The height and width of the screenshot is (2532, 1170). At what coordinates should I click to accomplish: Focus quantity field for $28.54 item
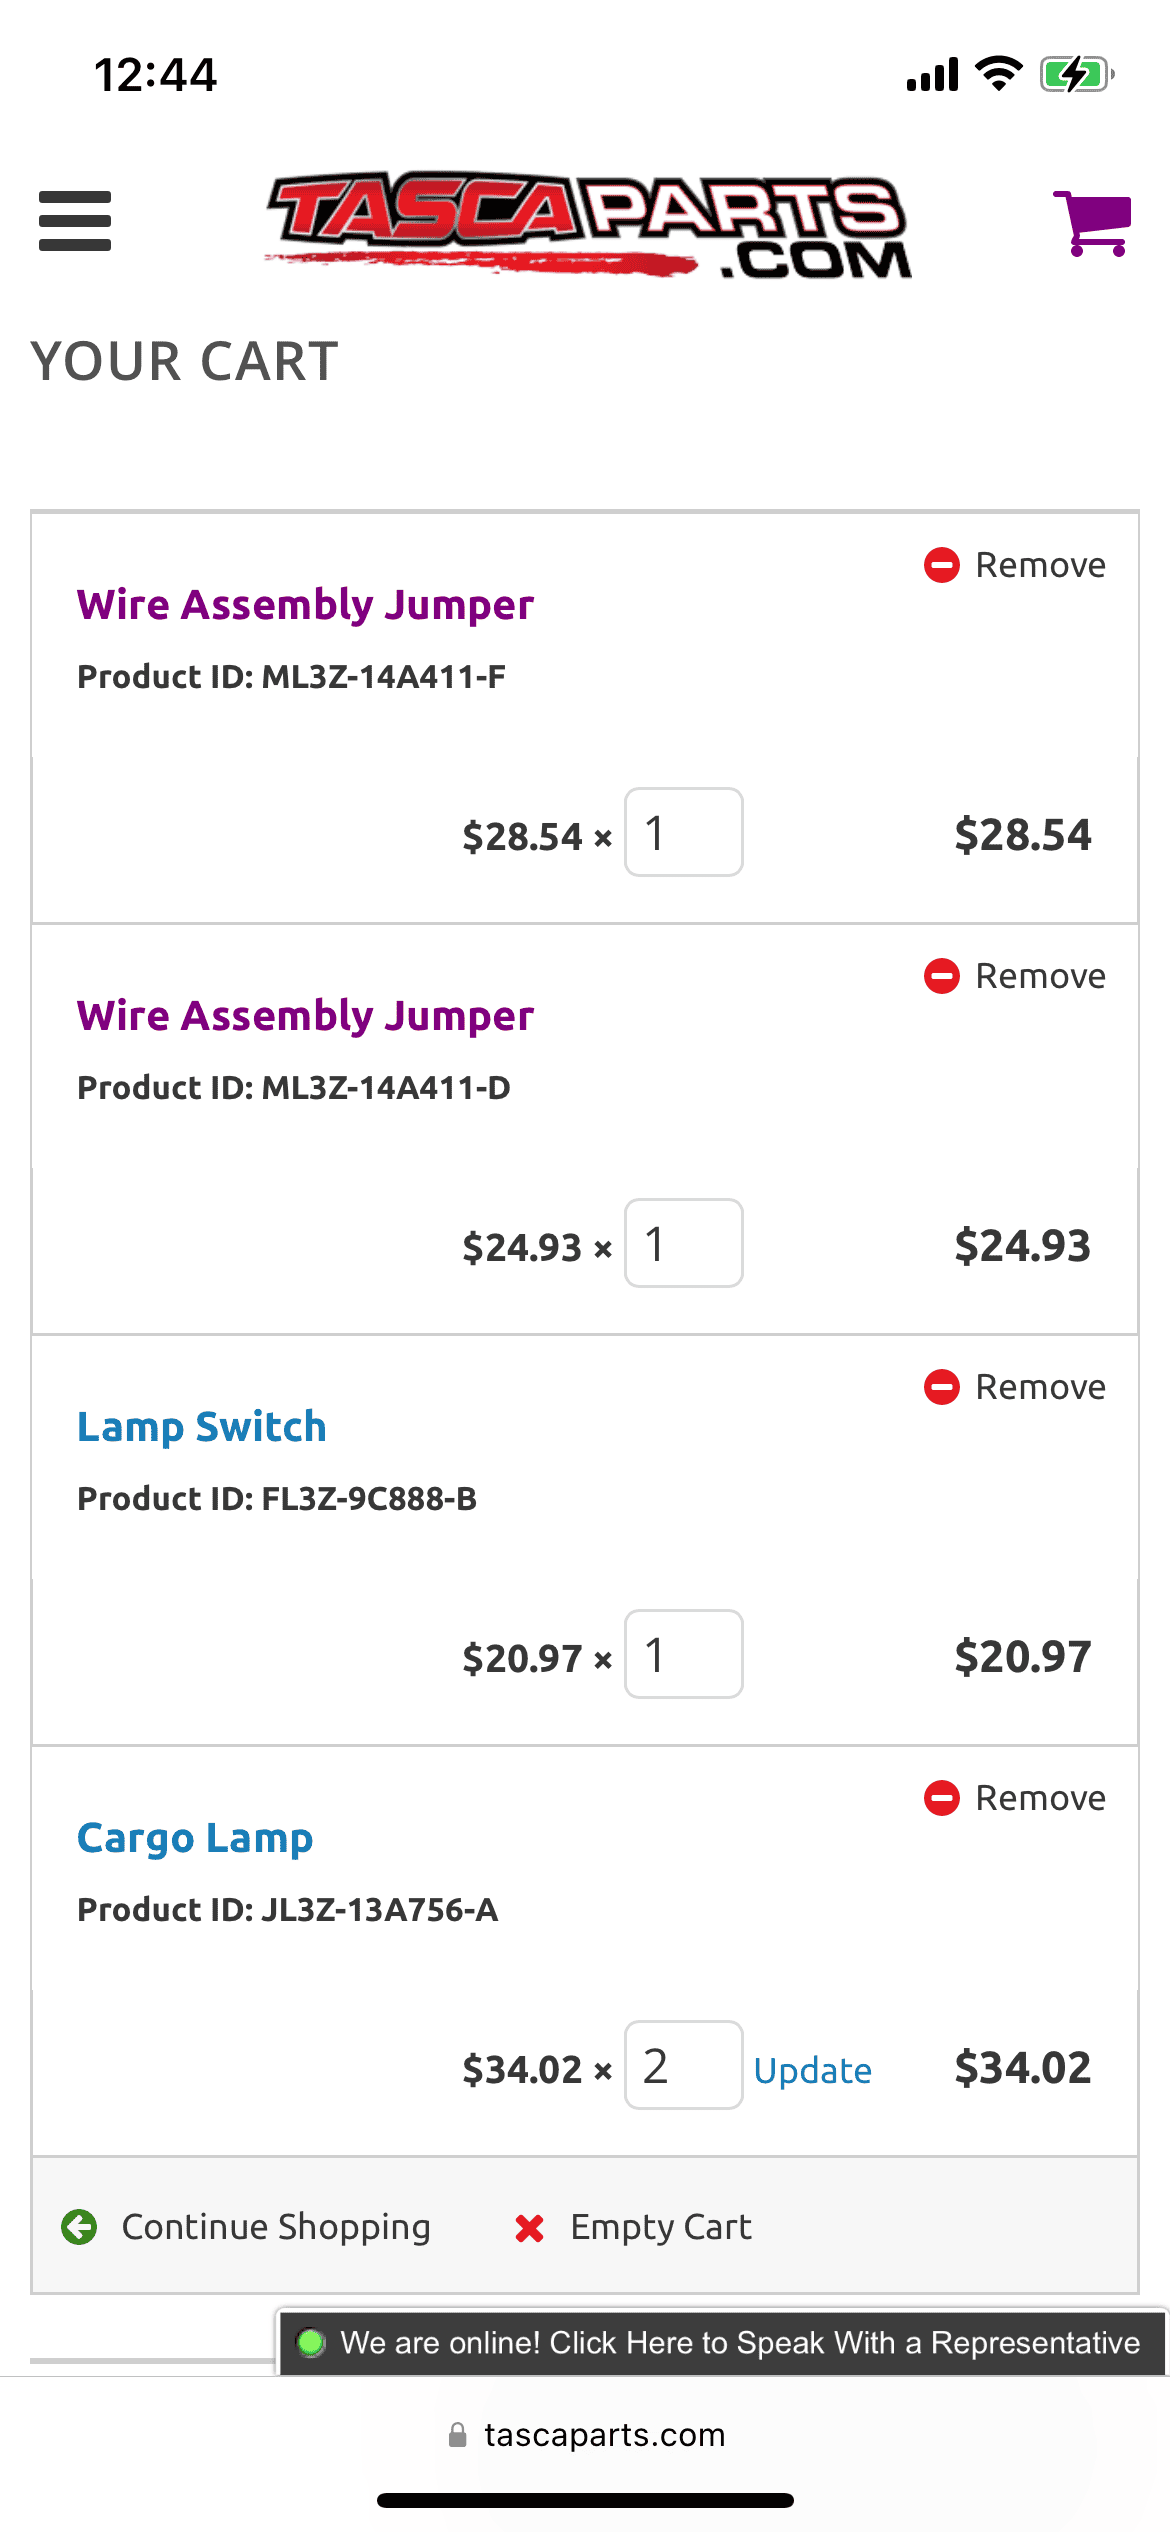click(x=684, y=832)
